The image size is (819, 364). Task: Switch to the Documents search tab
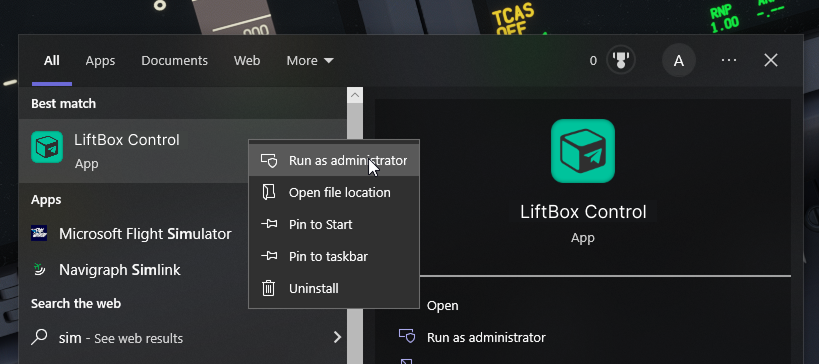tap(174, 61)
